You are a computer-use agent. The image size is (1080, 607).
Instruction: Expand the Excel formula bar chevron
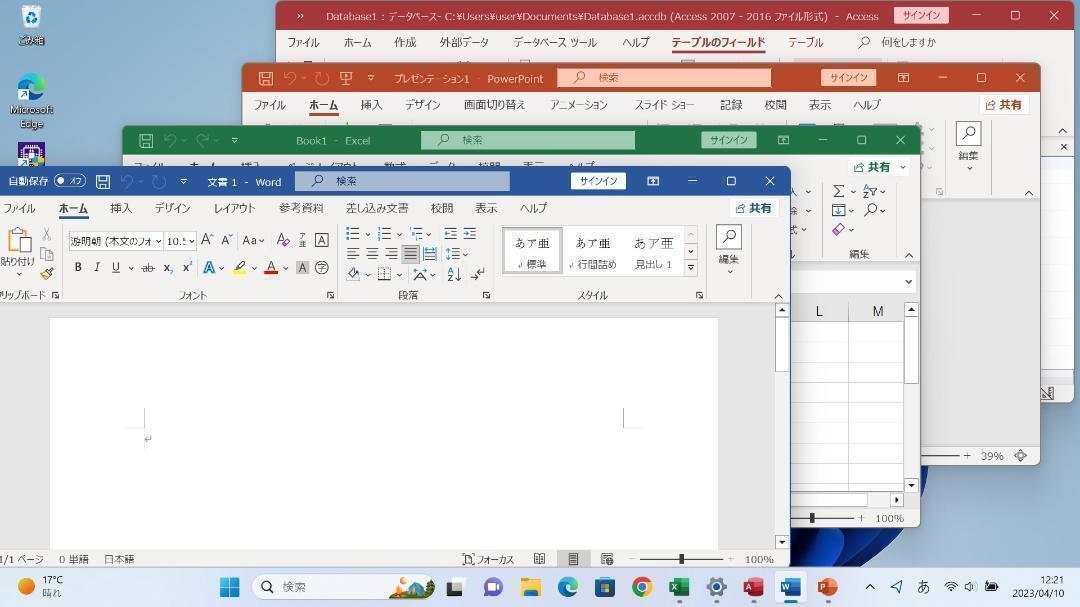click(x=908, y=282)
